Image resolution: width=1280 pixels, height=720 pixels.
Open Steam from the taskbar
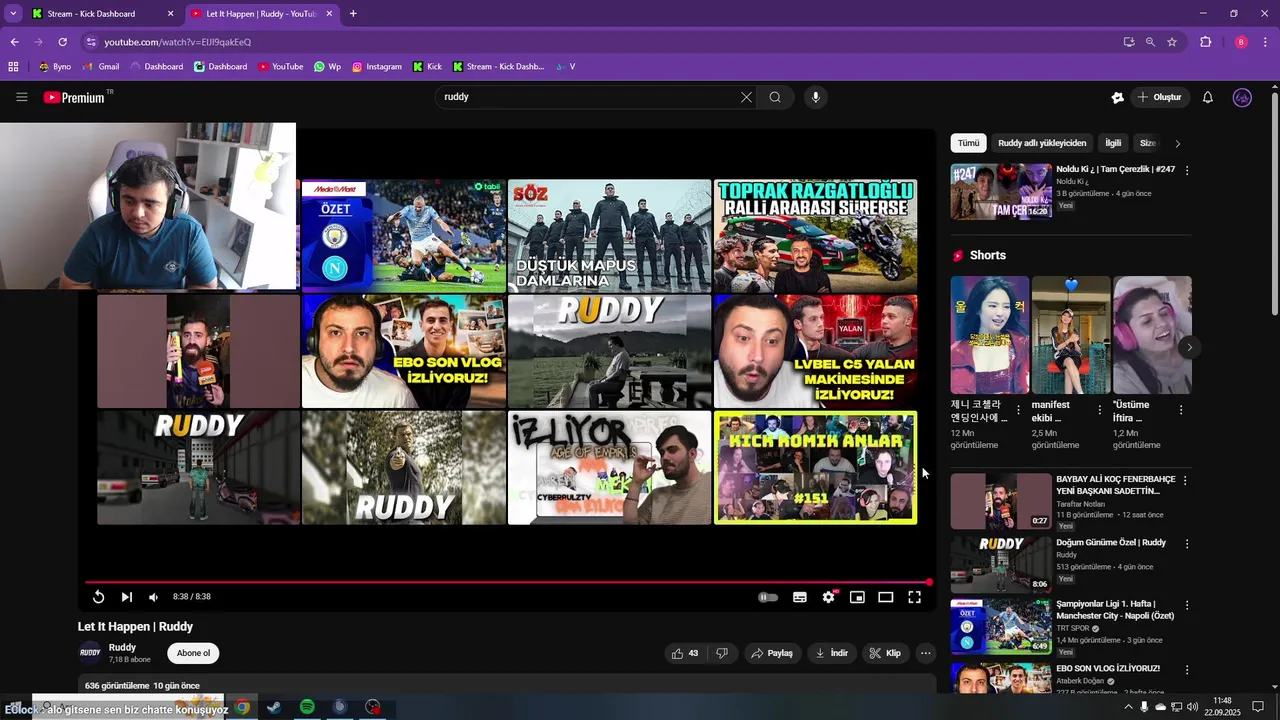pyautogui.click(x=273, y=707)
